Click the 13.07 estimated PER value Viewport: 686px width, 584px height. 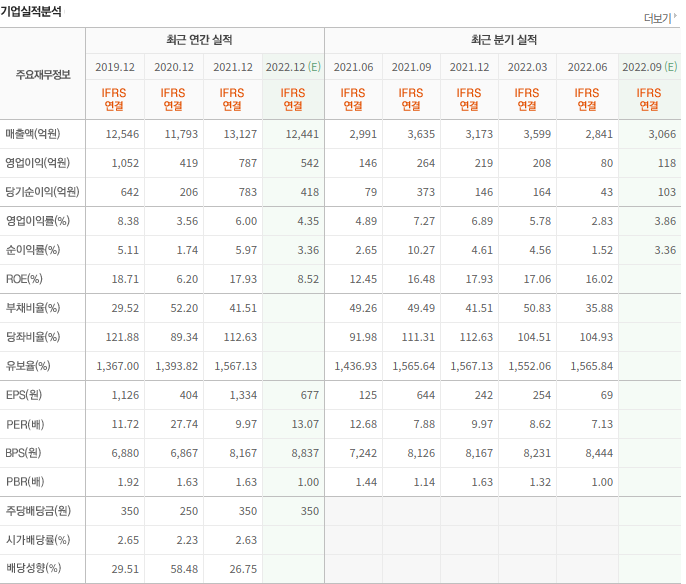point(305,424)
